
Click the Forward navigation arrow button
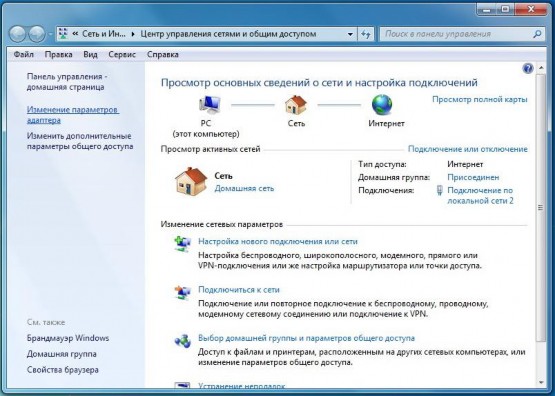[x=36, y=34]
